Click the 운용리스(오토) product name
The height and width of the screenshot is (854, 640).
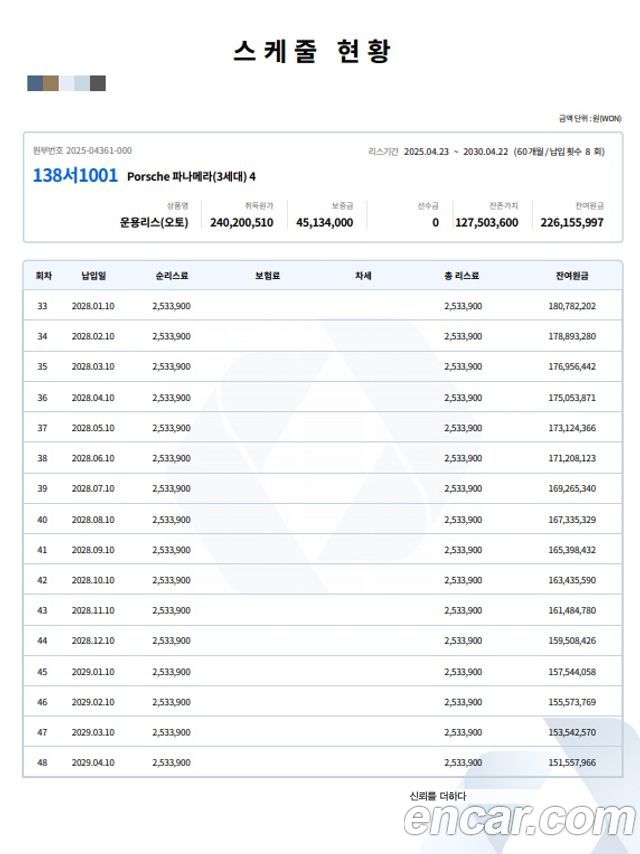[154, 223]
